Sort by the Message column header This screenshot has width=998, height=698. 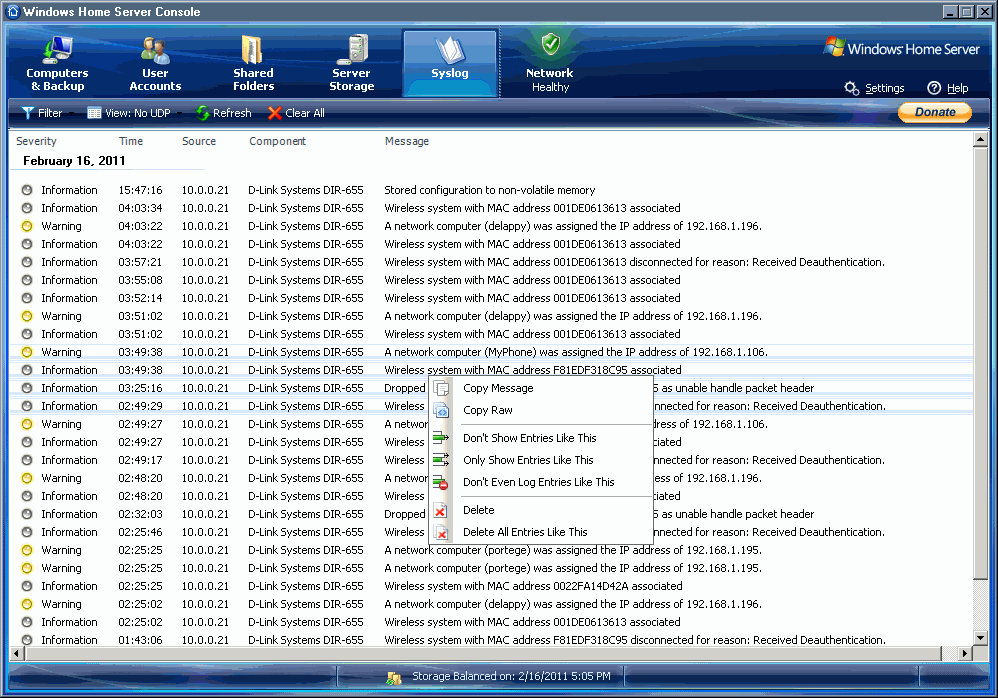click(x=407, y=141)
